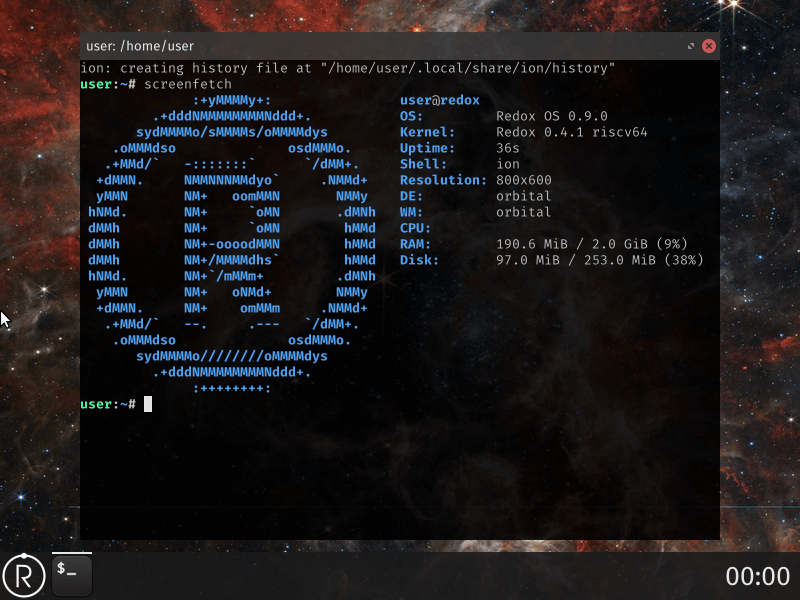Screen dimensions: 800x600
Task: Close the terminal with the red X
Action: [709, 46]
